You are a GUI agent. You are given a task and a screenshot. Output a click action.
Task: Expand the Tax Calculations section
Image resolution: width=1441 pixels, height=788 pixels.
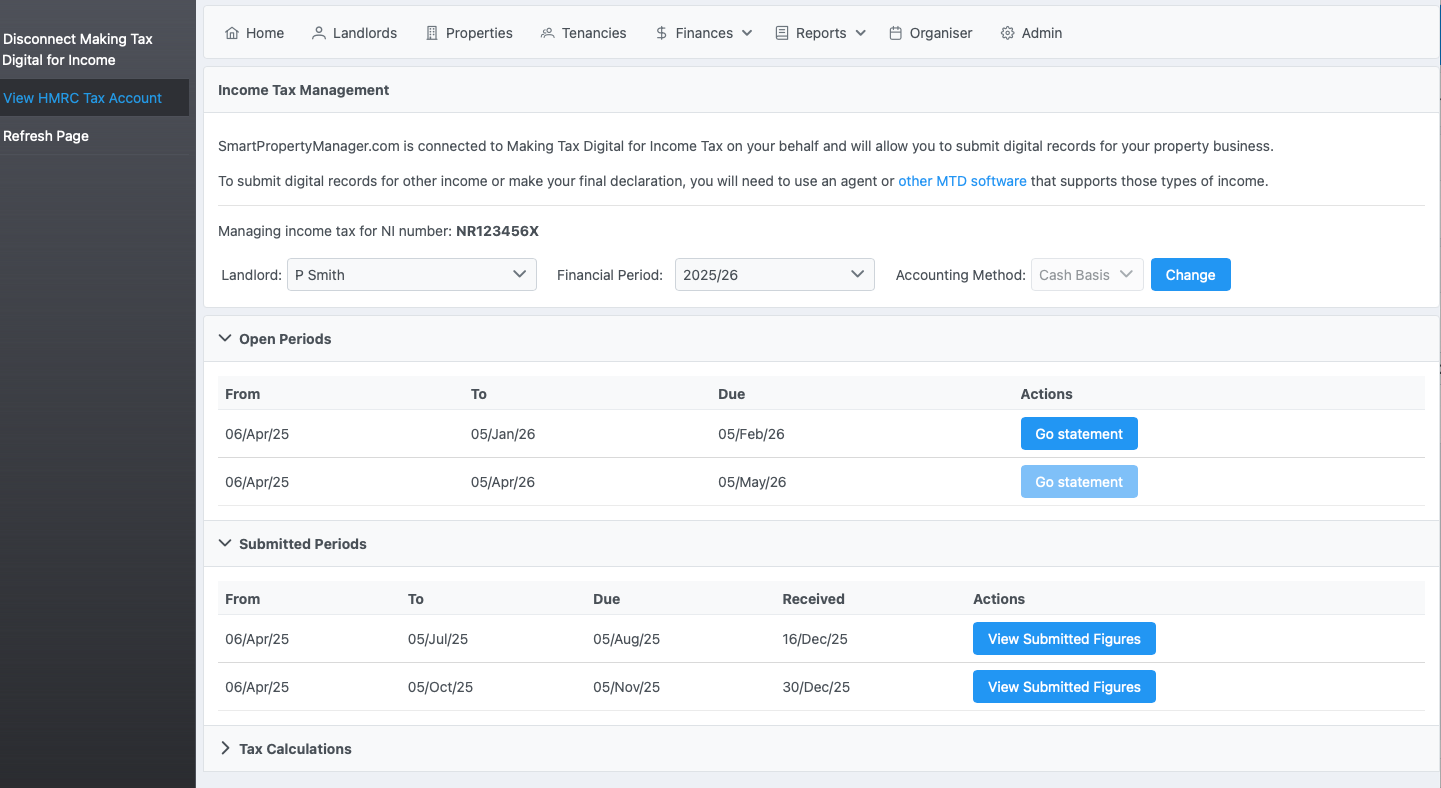pos(225,749)
